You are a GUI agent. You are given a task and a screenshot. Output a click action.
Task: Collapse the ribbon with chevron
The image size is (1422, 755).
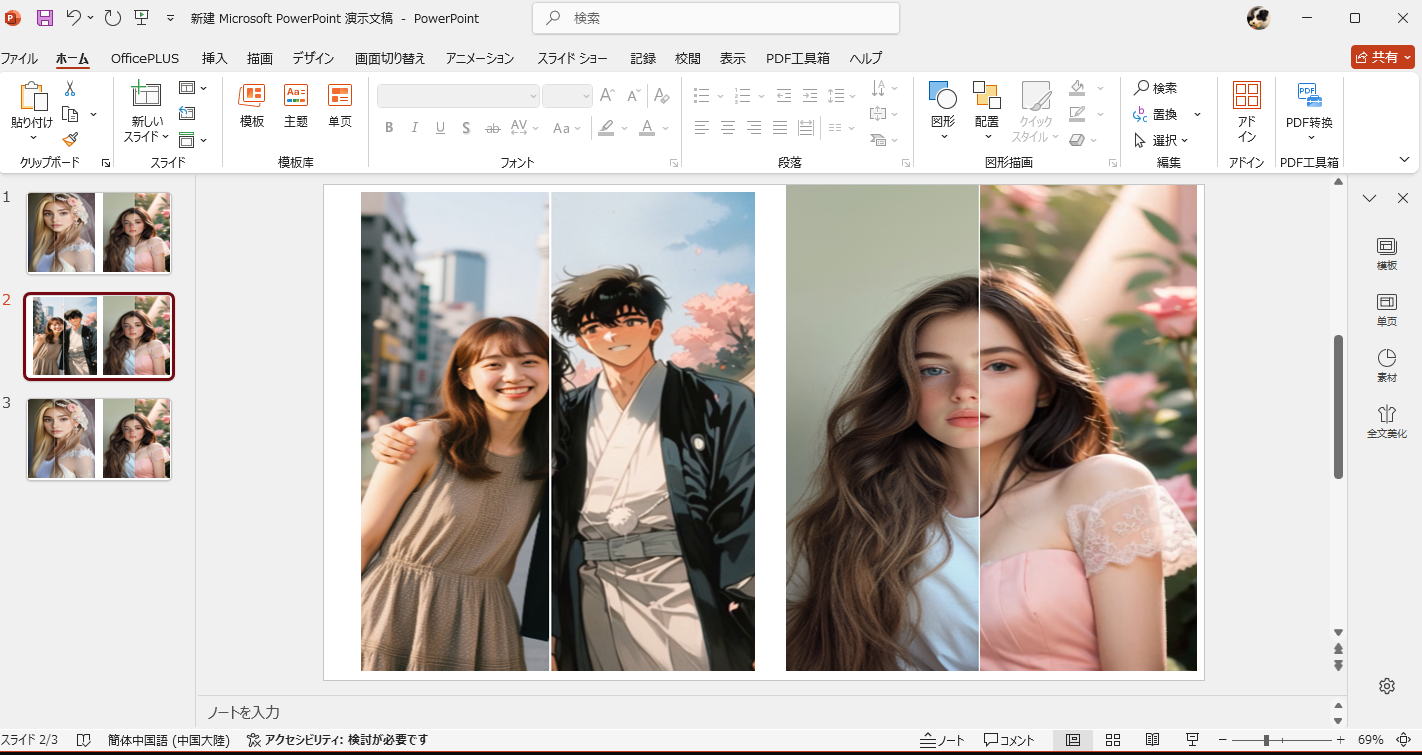[x=1404, y=160]
